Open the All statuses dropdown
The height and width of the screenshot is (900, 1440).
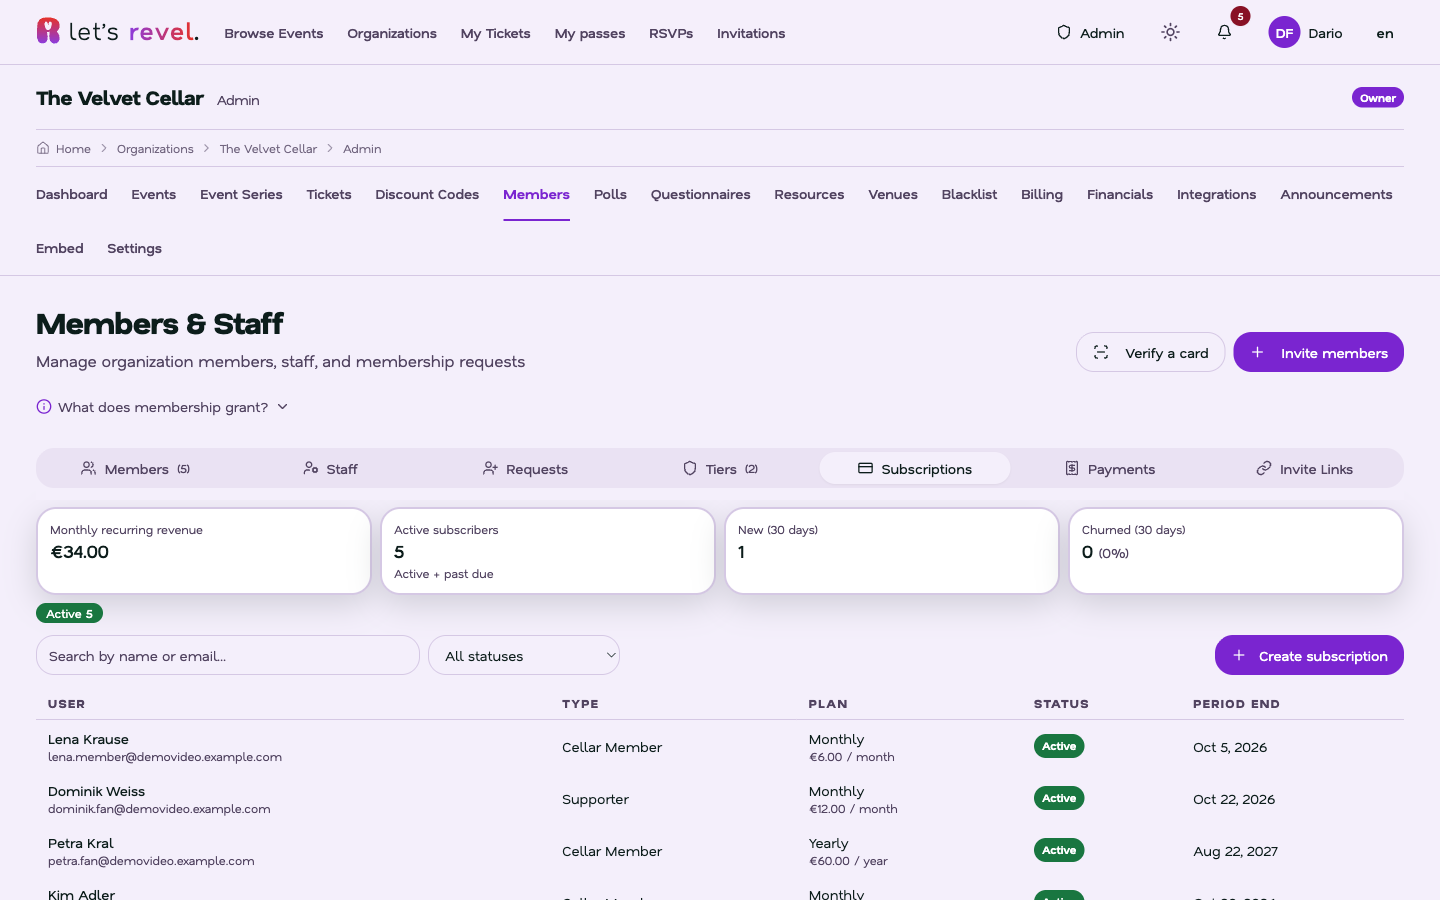click(524, 655)
